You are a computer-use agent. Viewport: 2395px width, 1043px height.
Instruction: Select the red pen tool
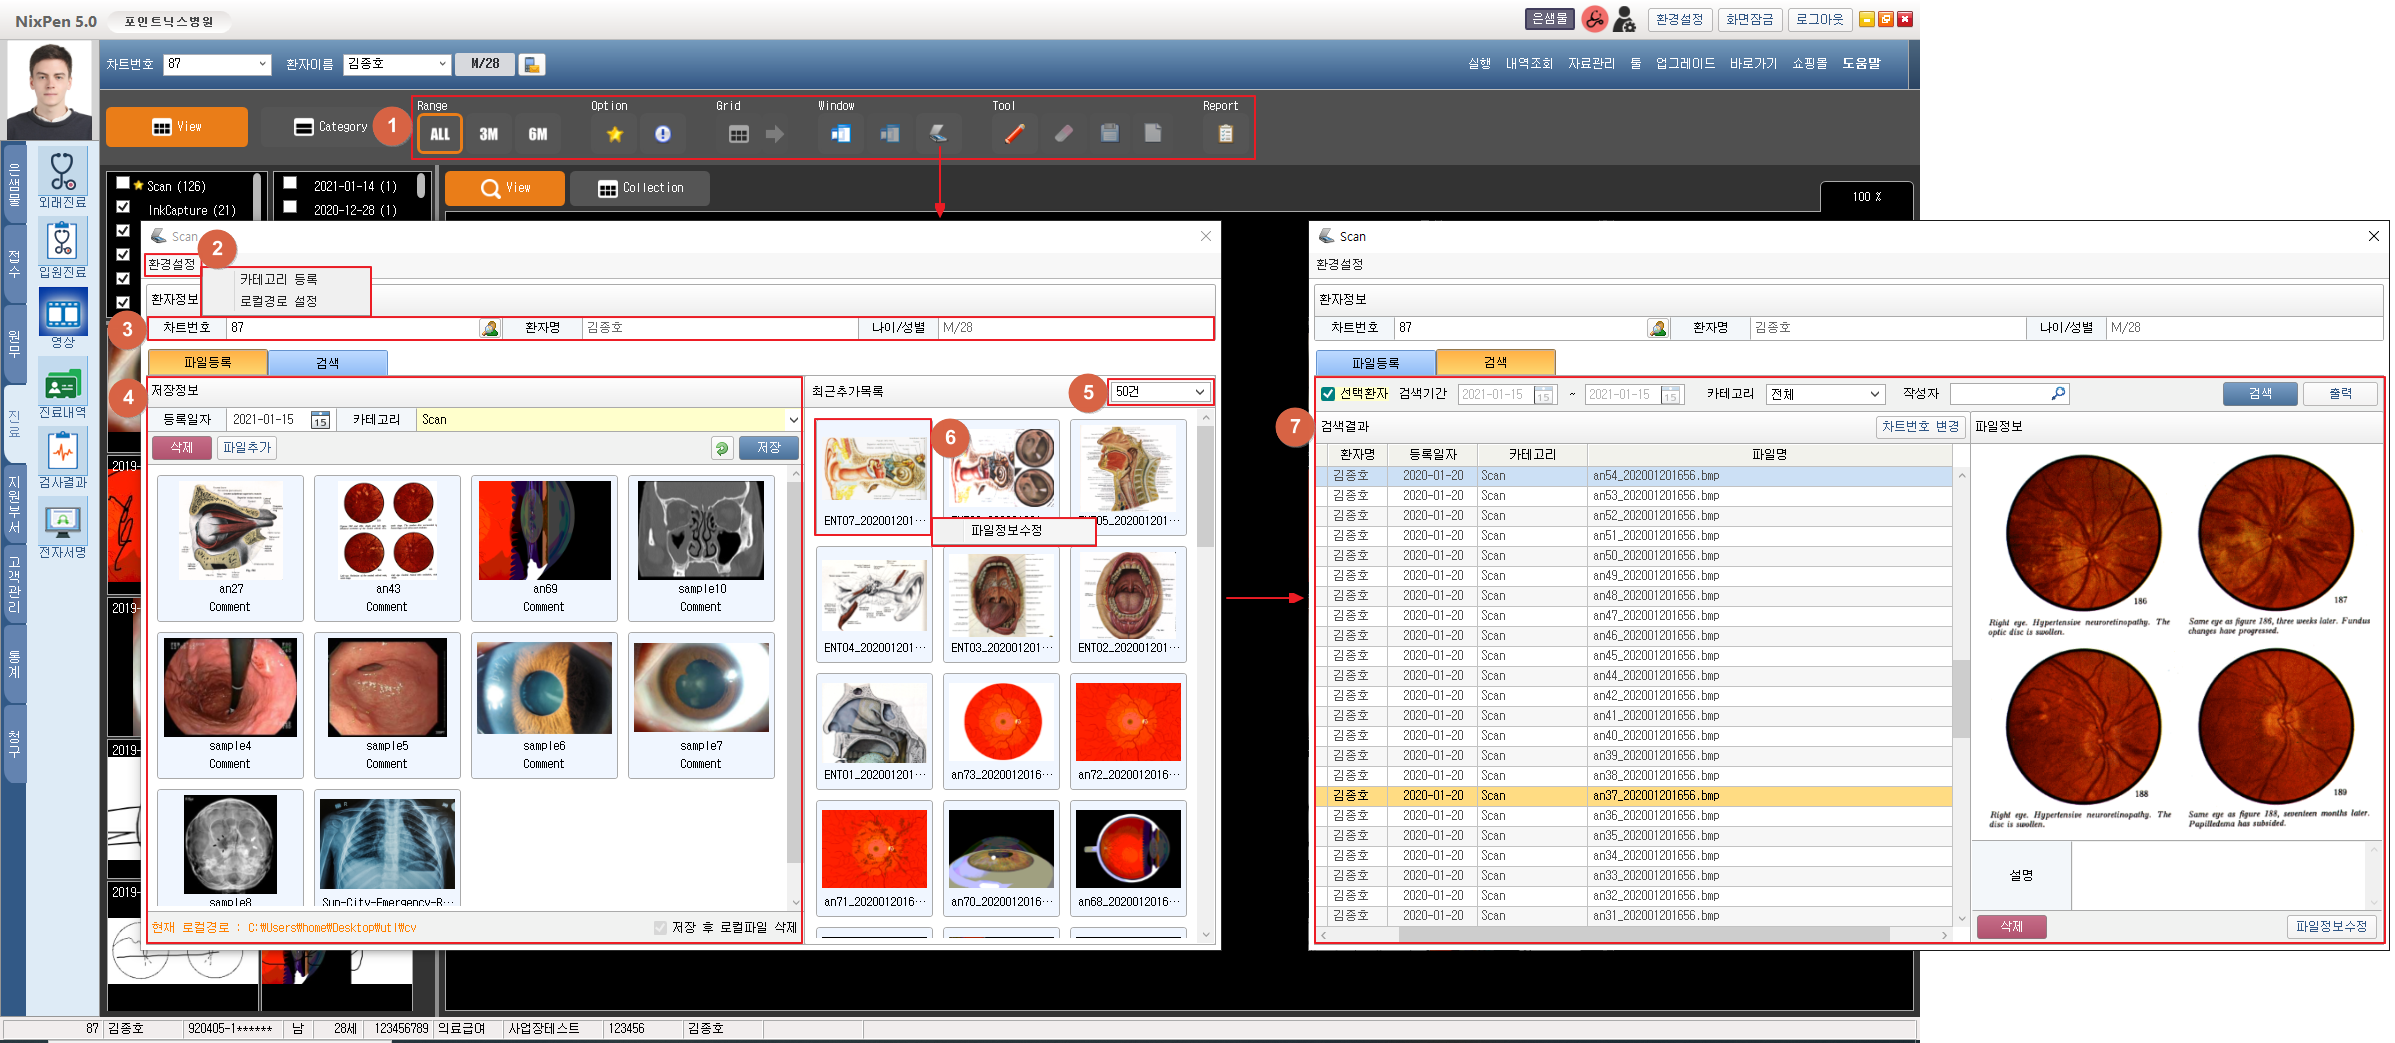[x=1014, y=134]
